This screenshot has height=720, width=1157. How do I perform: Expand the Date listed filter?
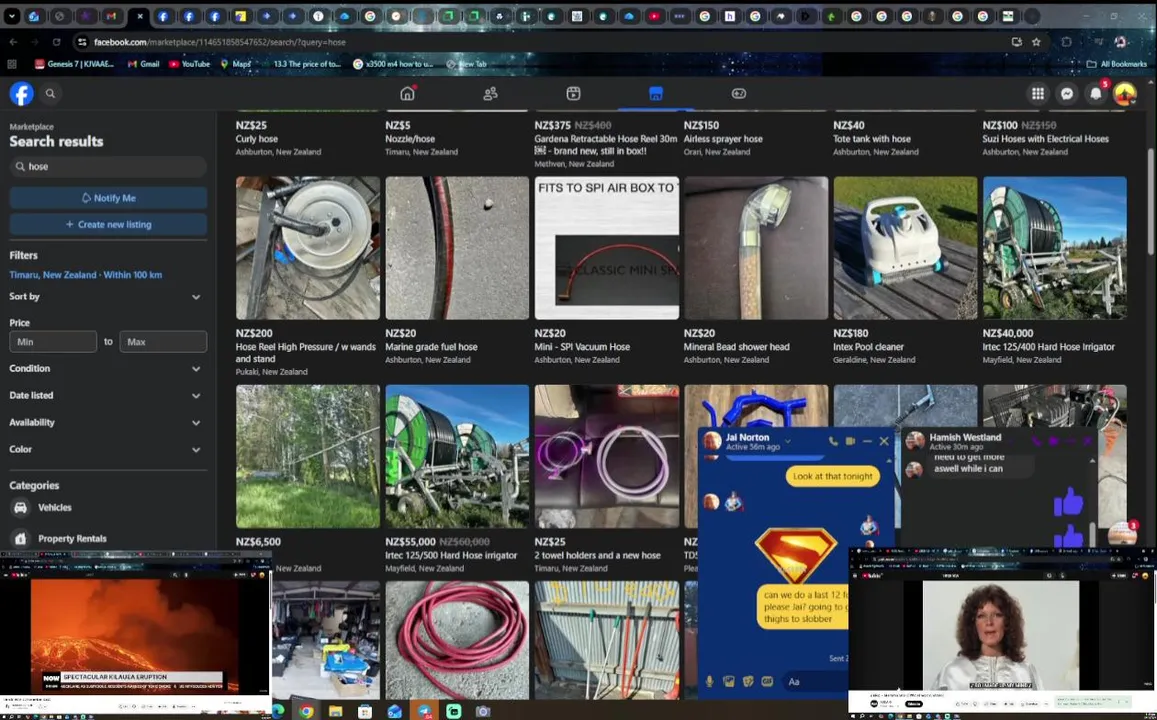(x=106, y=395)
